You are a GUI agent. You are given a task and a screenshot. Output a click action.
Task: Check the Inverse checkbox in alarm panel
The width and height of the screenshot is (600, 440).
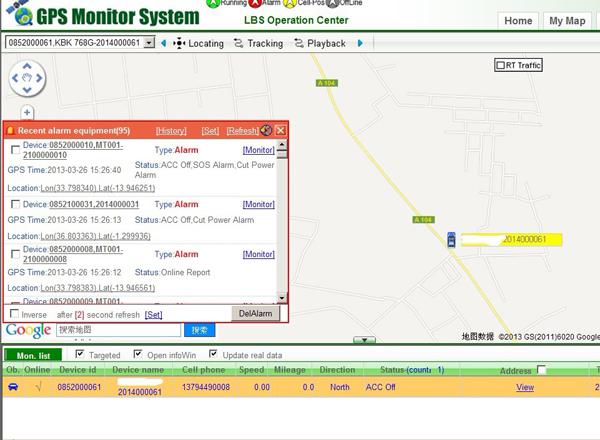(x=13, y=314)
